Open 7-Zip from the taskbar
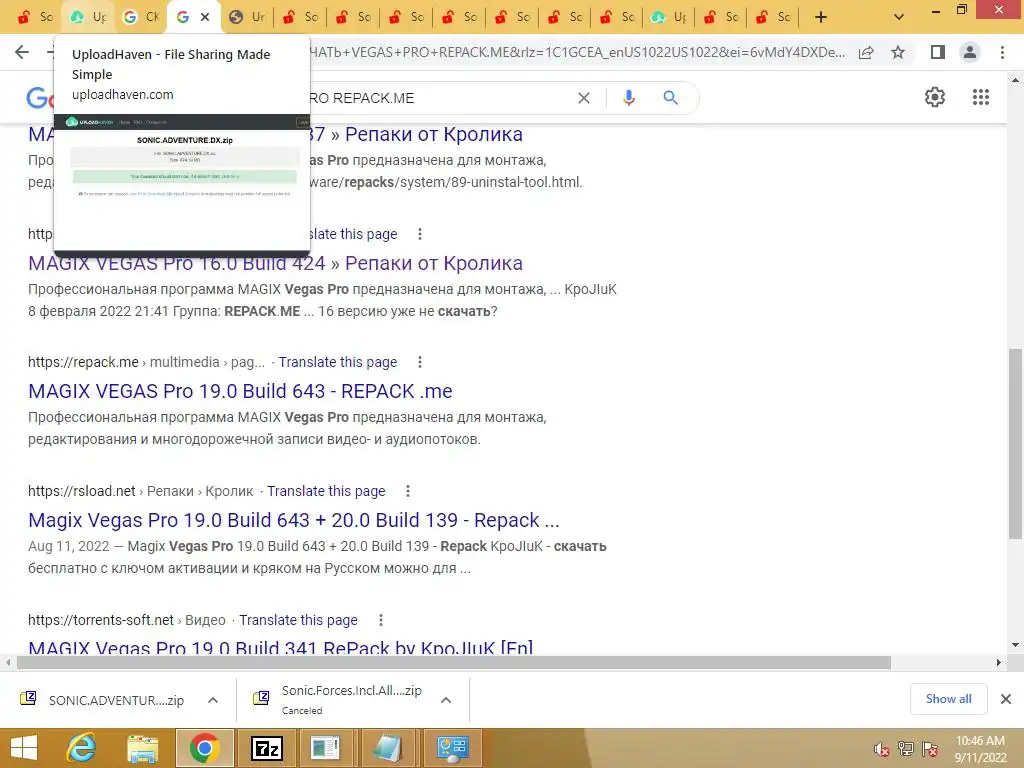Image resolution: width=1024 pixels, height=768 pixels. click(266, 748)
